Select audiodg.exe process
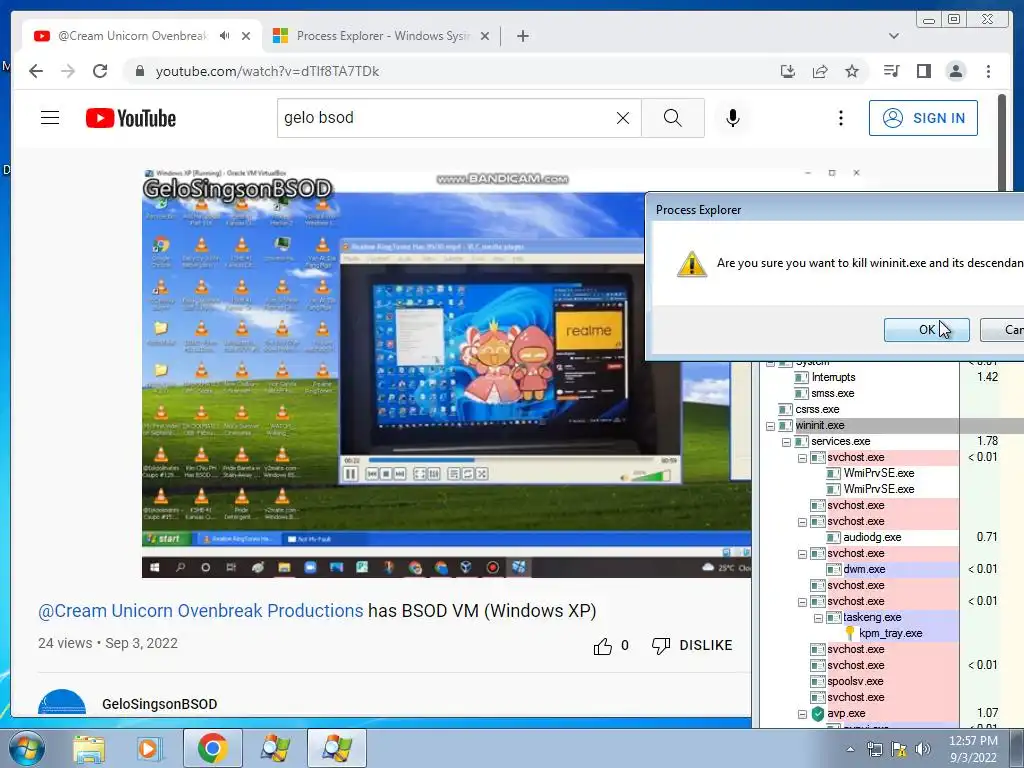 point(872,537)
